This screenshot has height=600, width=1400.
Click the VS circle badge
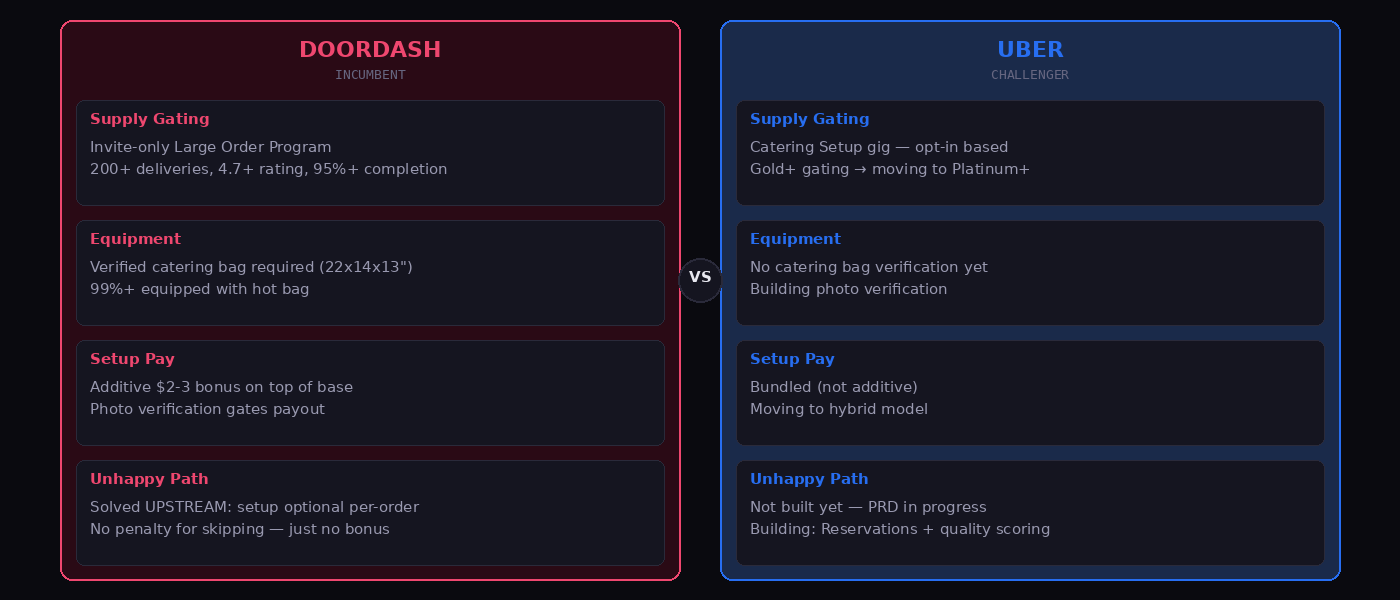coord(700,279)
